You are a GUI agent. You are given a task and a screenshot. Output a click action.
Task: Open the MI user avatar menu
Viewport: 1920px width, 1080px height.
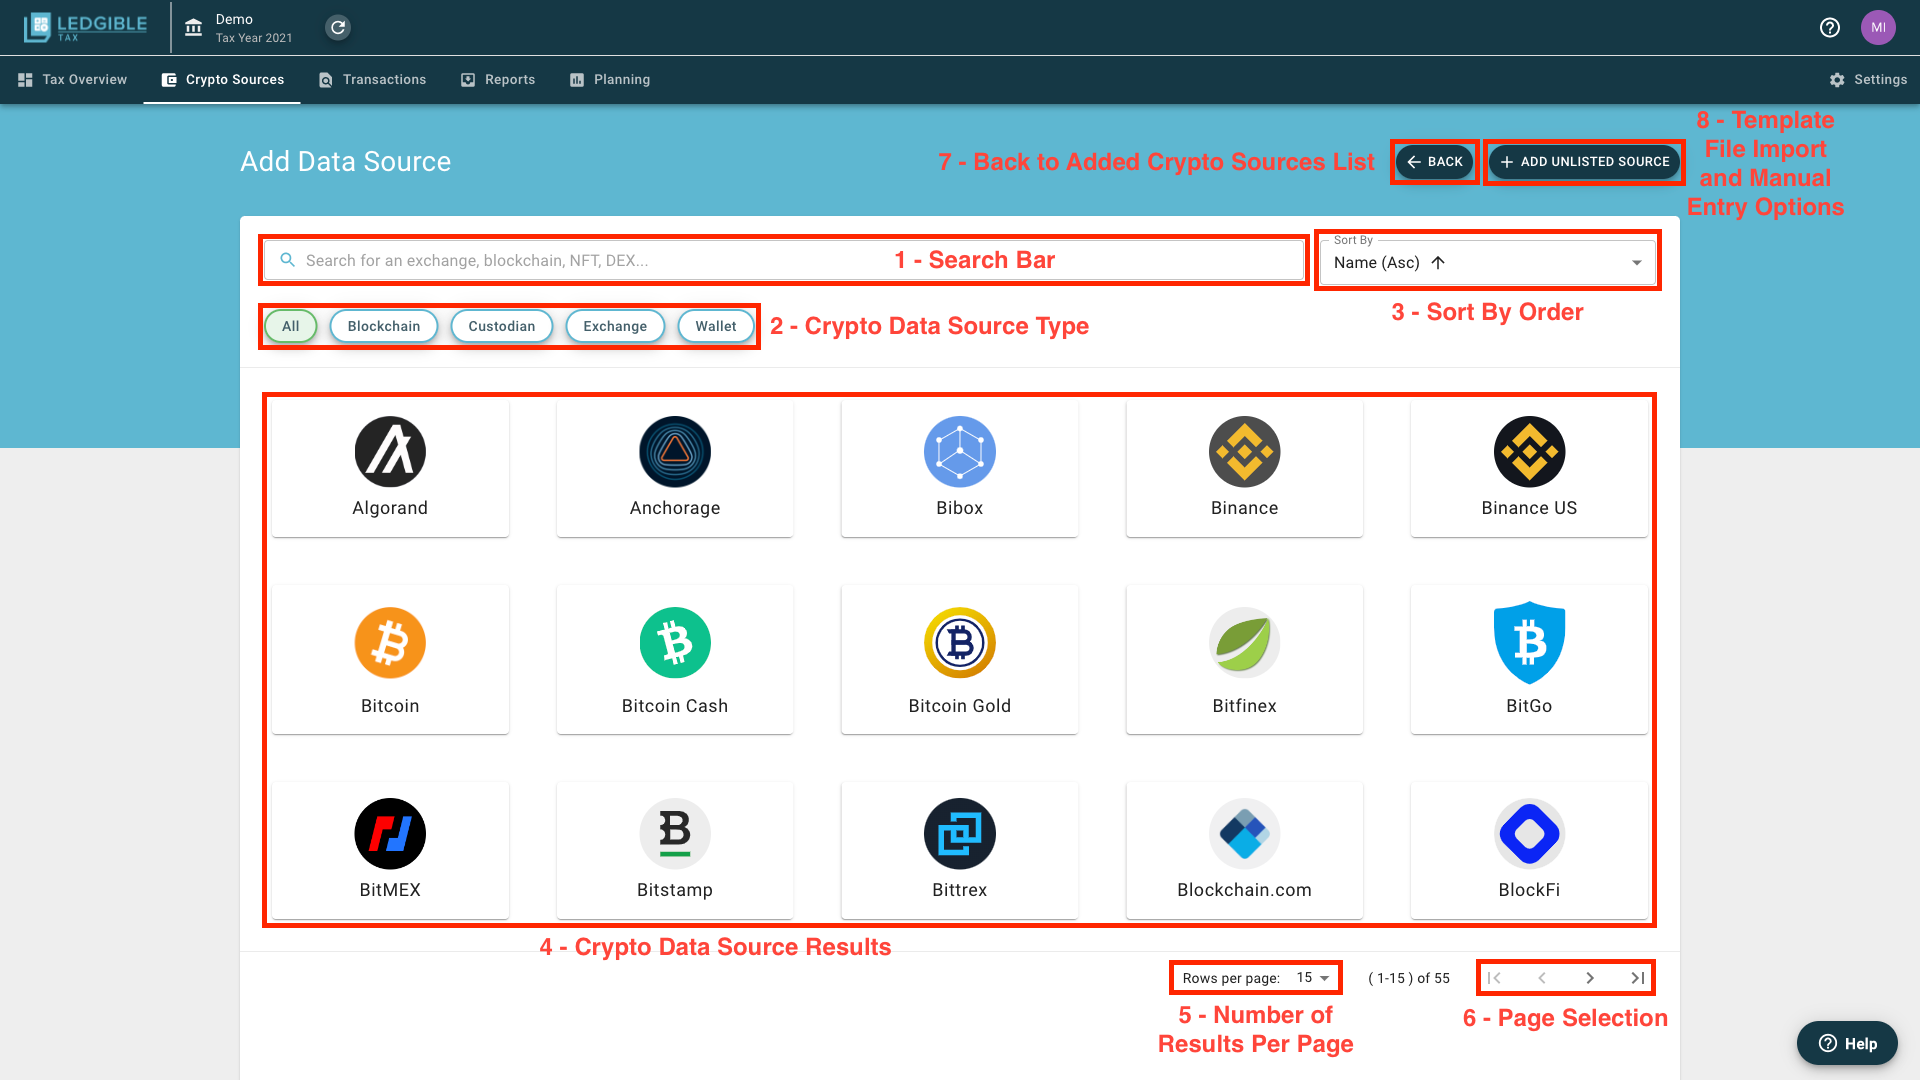[1878, 28]
